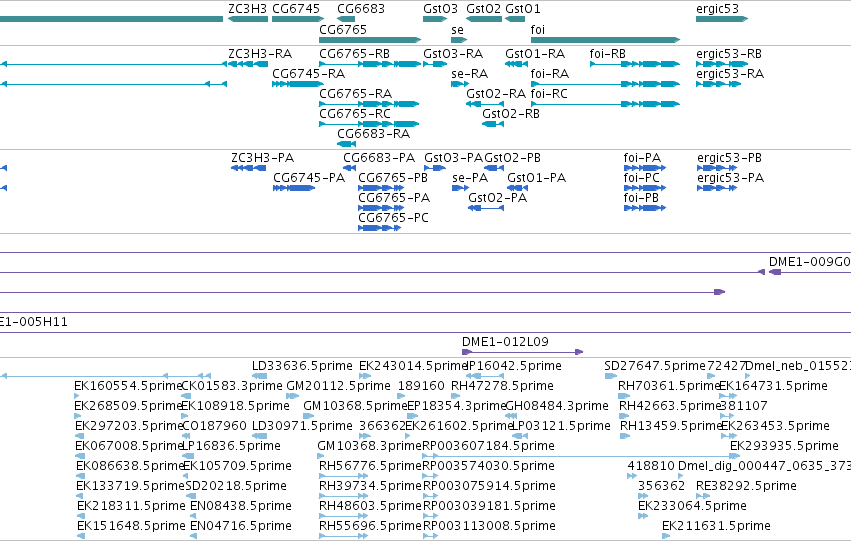Select the GstO2 gene label

484,9
